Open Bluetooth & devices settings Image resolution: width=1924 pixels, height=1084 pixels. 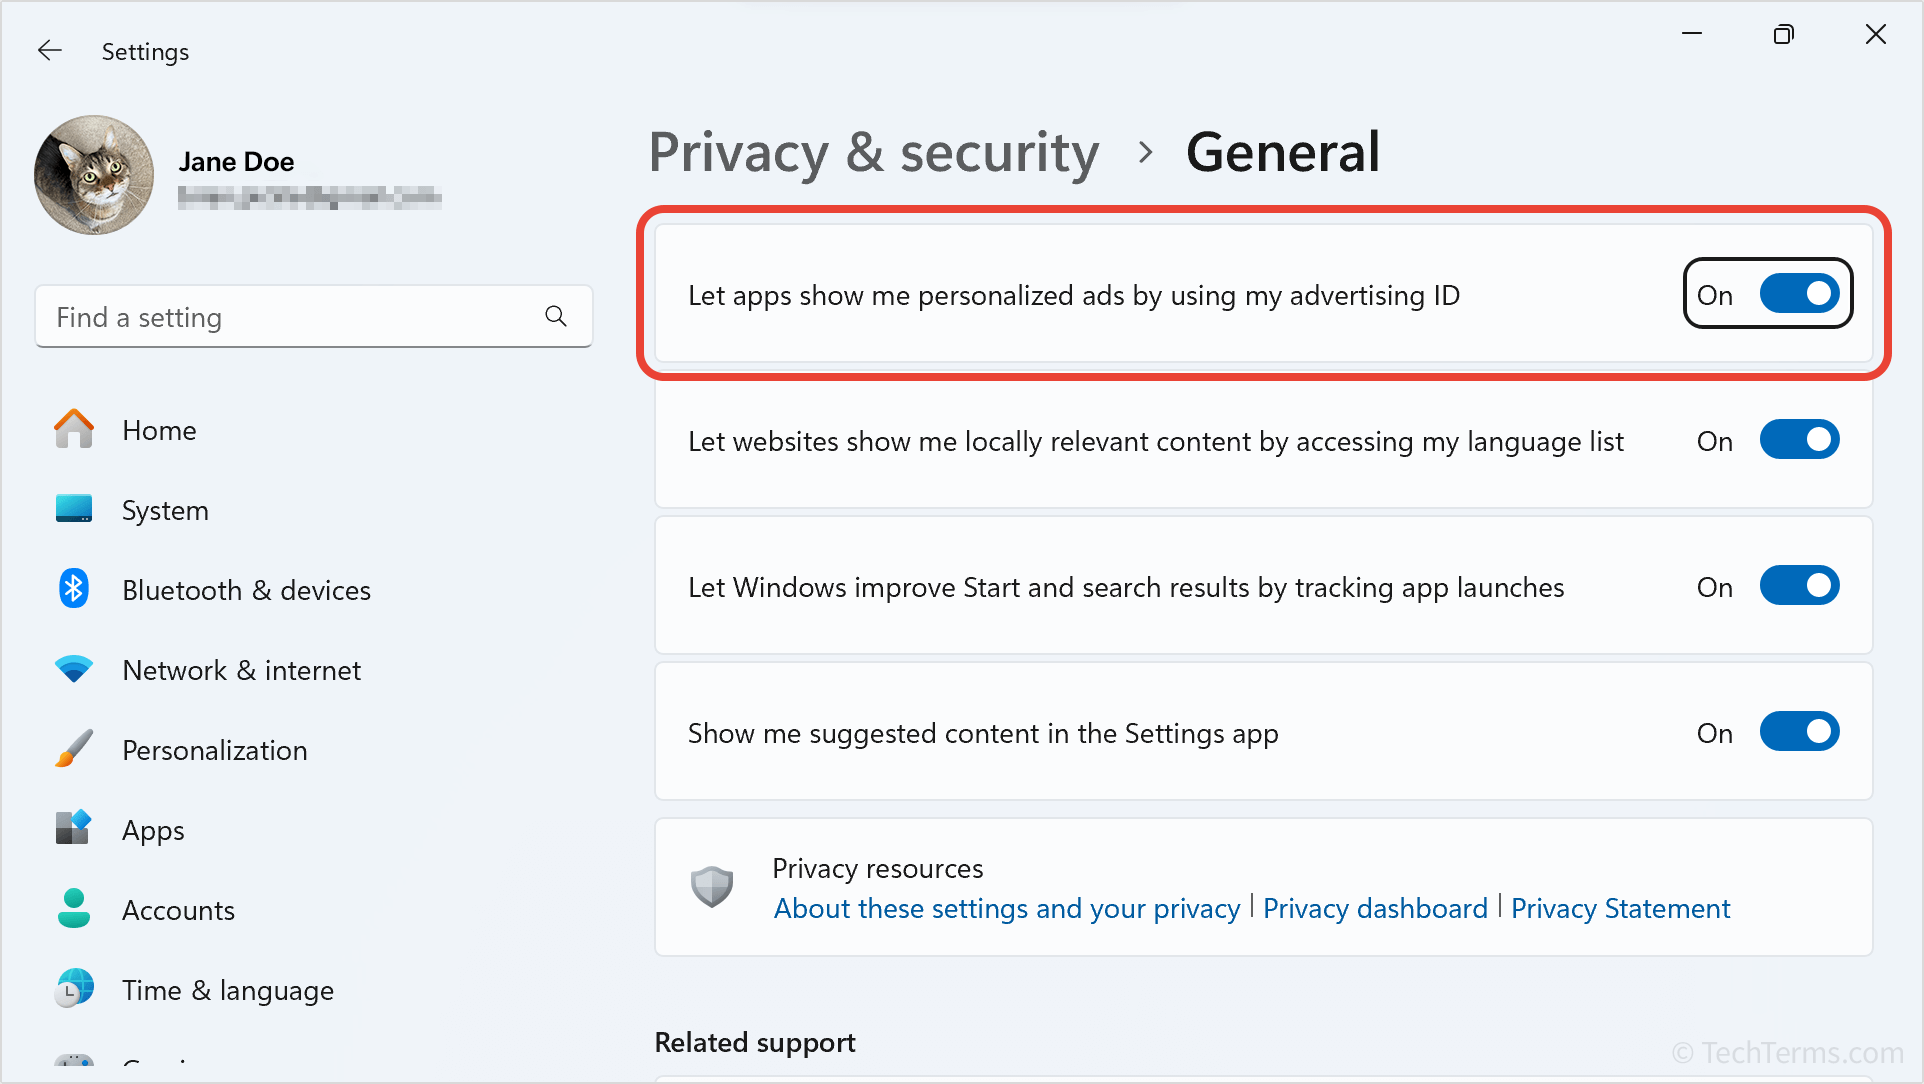point(246,590)
